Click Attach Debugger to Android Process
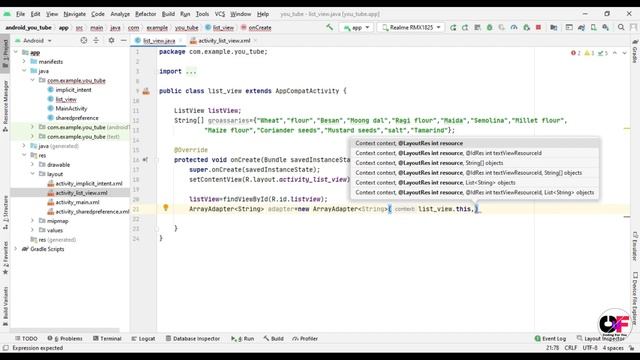 click(527, 27)
